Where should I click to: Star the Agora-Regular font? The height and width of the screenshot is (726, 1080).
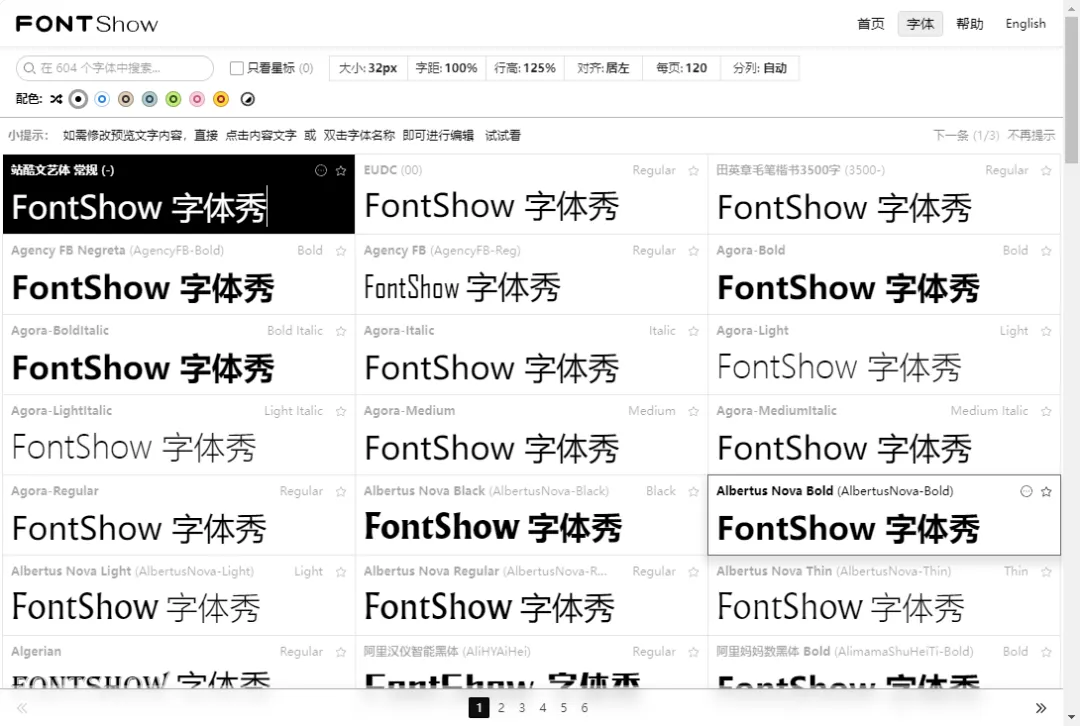[x=341, y=492]
